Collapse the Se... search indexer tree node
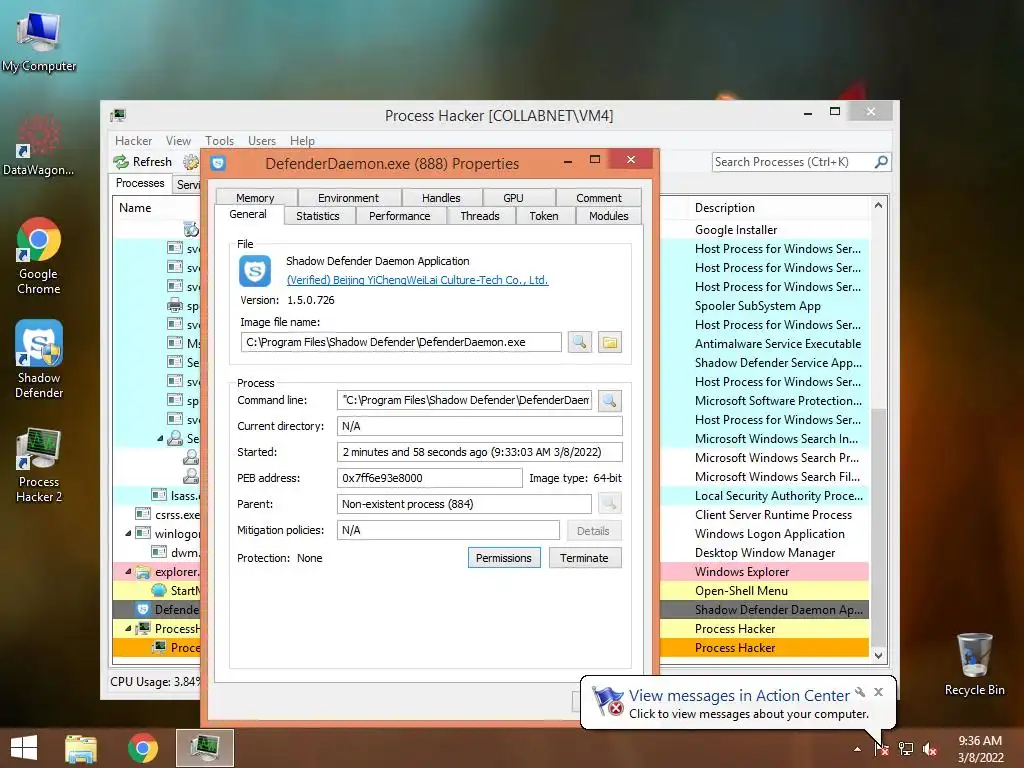The image size is (1024, 768). (x=160, y=438)
